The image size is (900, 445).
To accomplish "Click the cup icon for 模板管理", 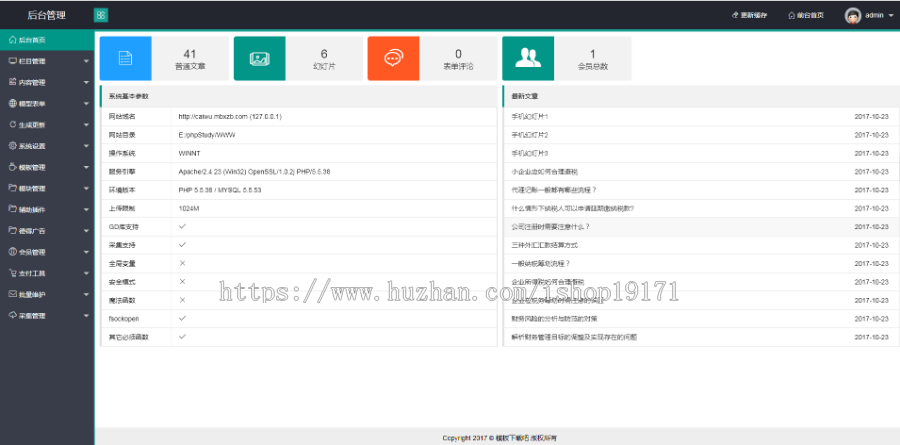I will tap(13, 167).
